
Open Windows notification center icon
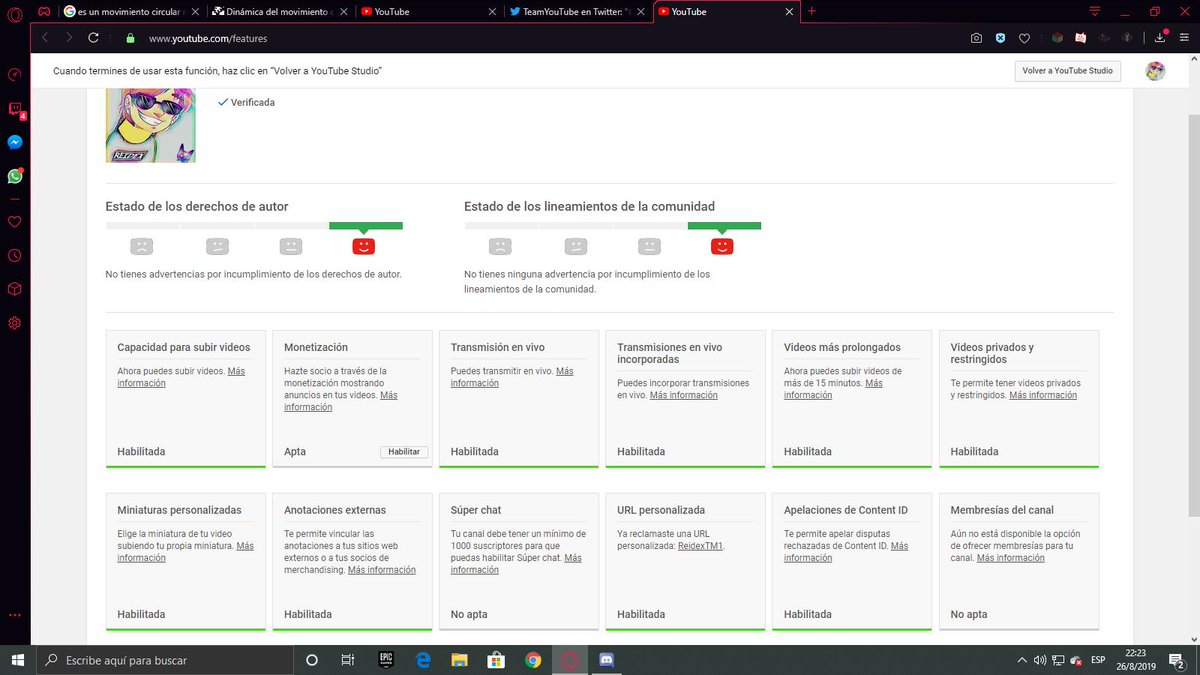1178,660
